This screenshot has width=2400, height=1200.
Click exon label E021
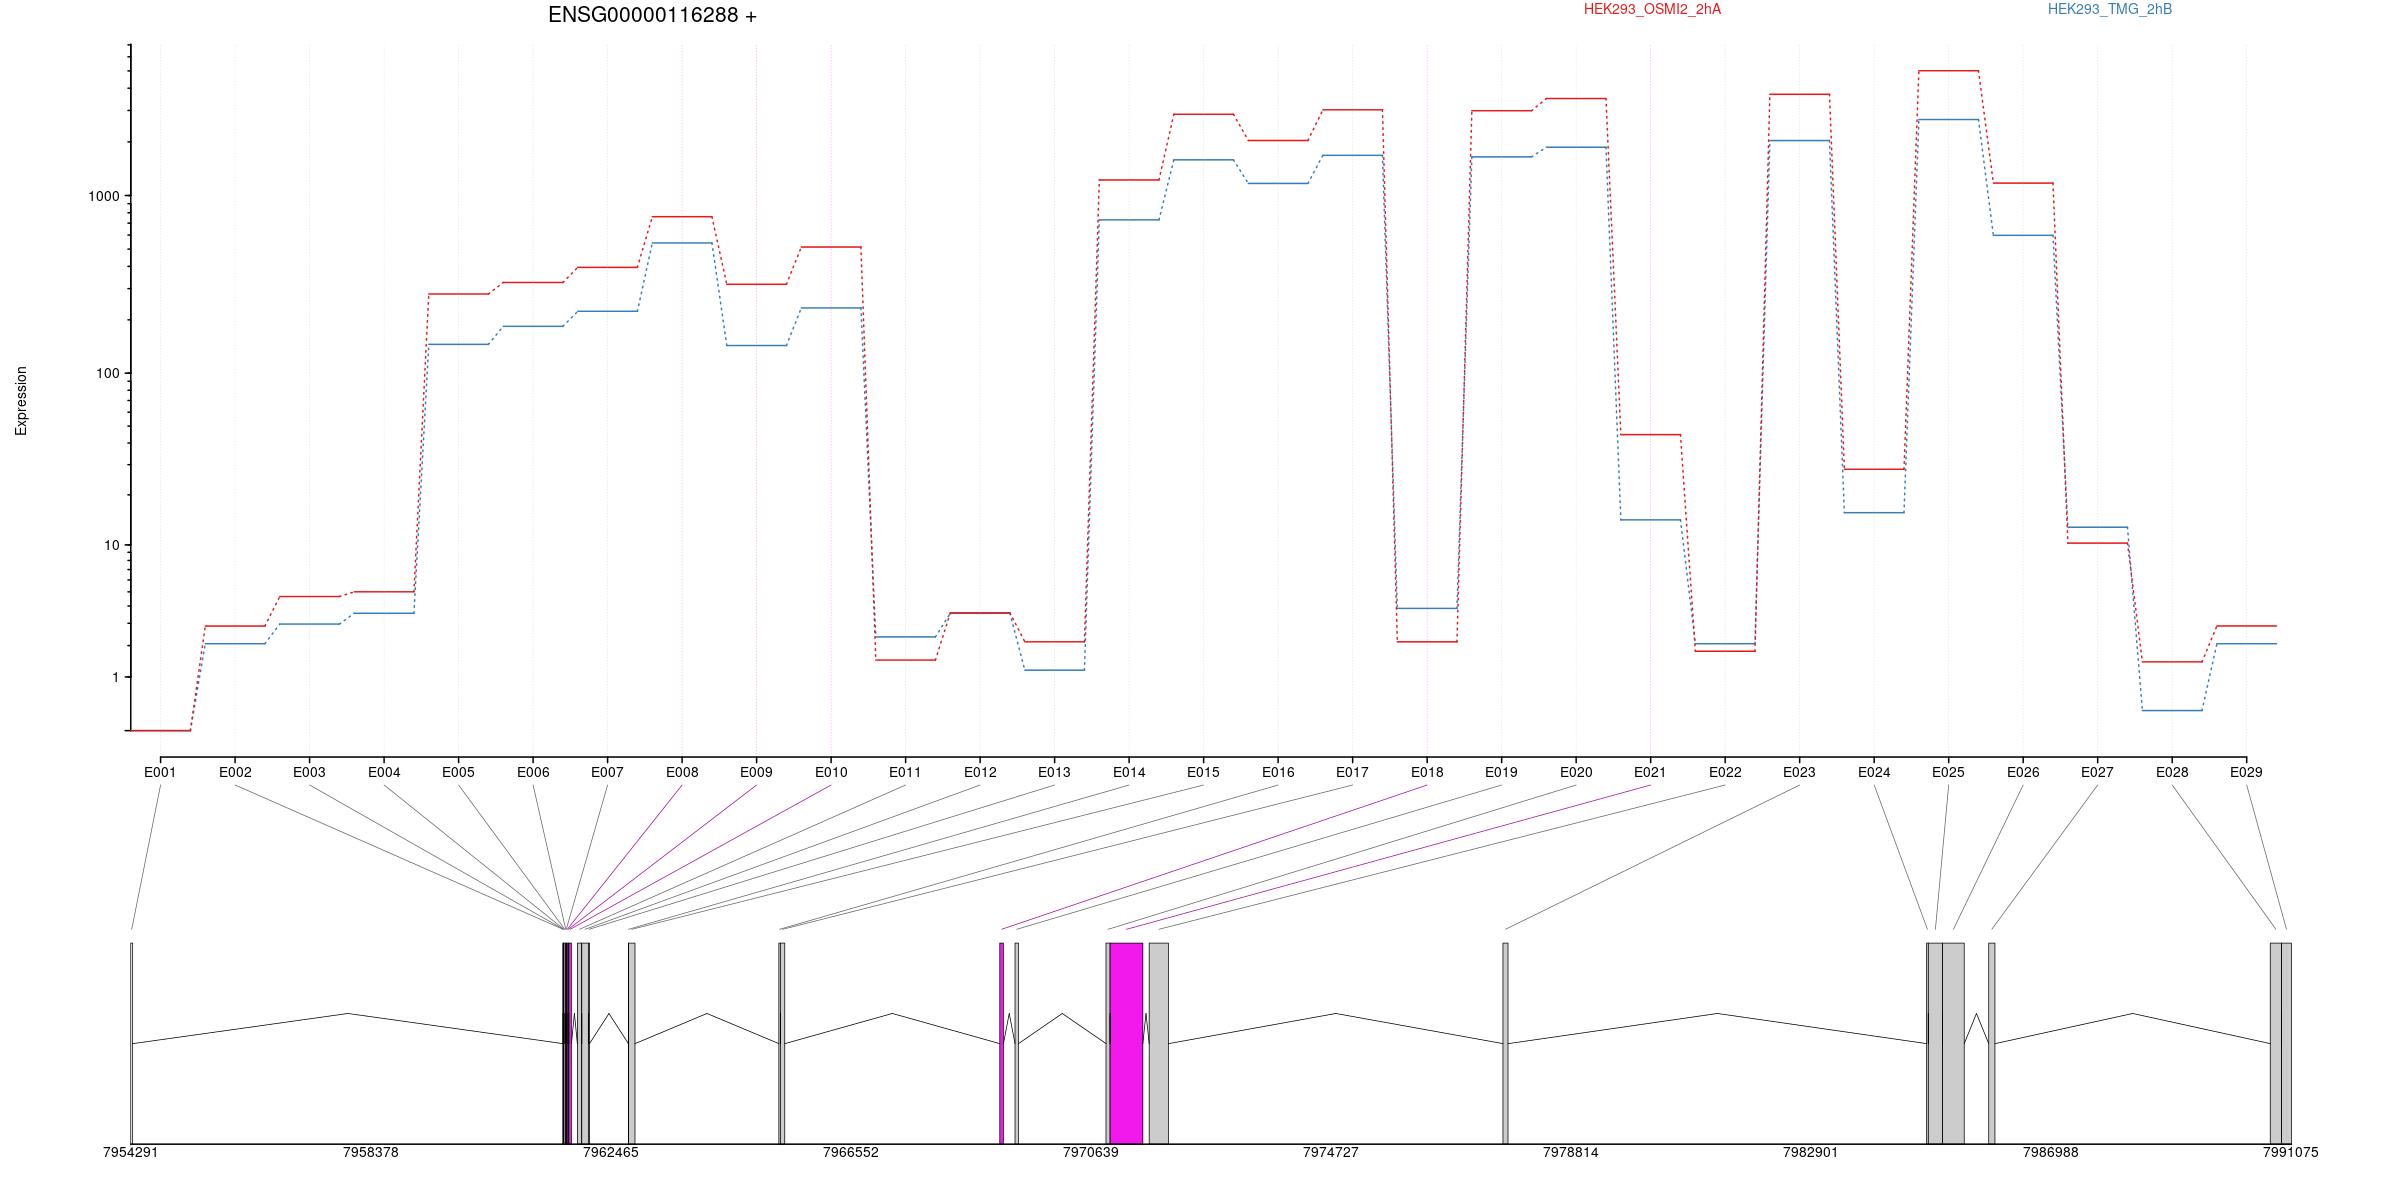pos(1650,772)
